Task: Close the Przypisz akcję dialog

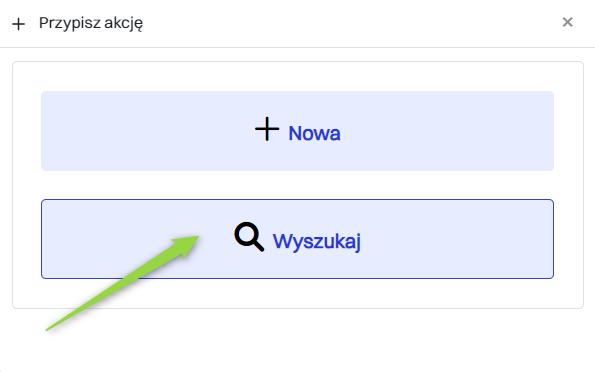Action: point(567,22)
